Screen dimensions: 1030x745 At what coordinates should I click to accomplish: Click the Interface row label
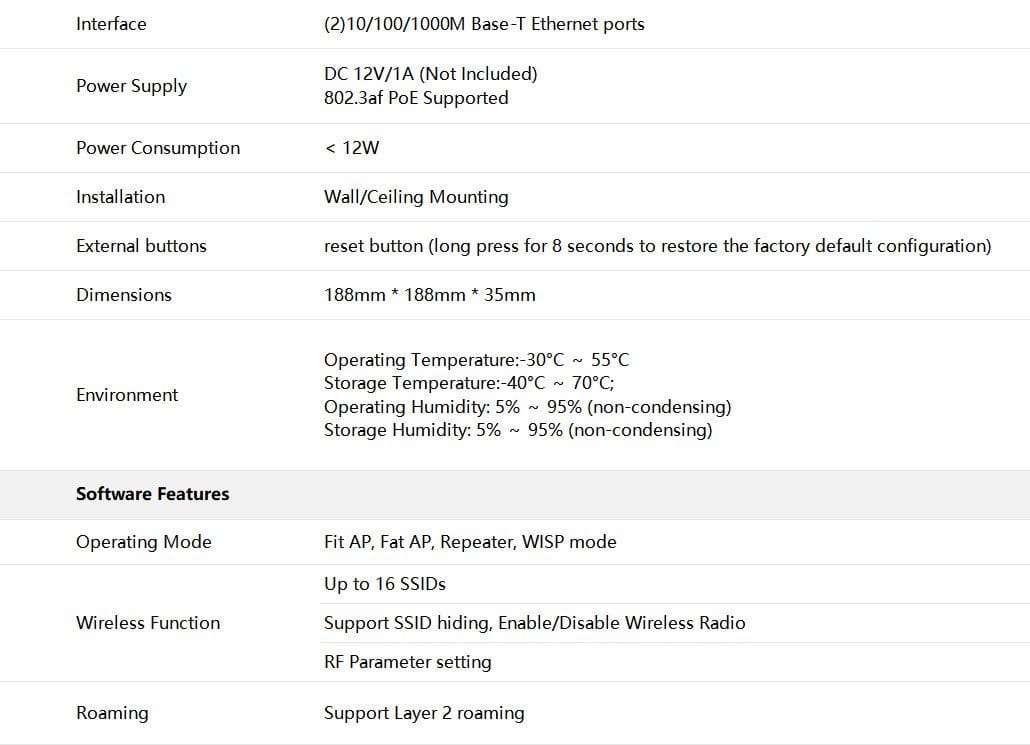tap(111, 24)
